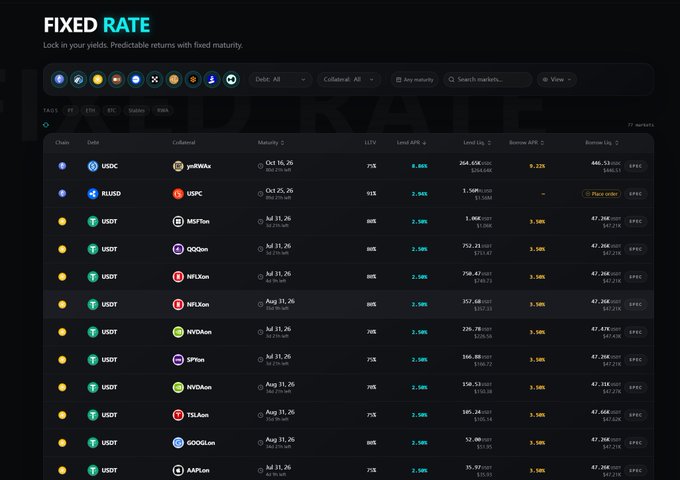
Task: Open the Debt: All dropdown
Action: coord(280,80)
